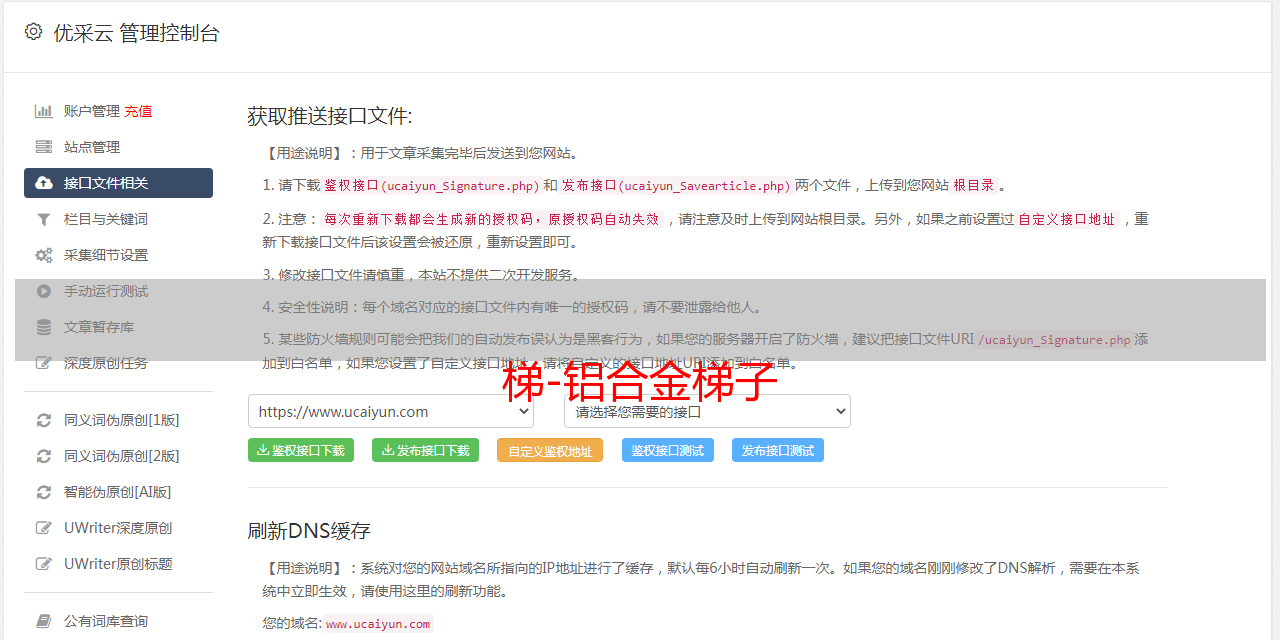The height and width of the screenshot is (640, 1280).
Task: Open UWriter深度原创 sidebar entry
Action: (118, 528)
